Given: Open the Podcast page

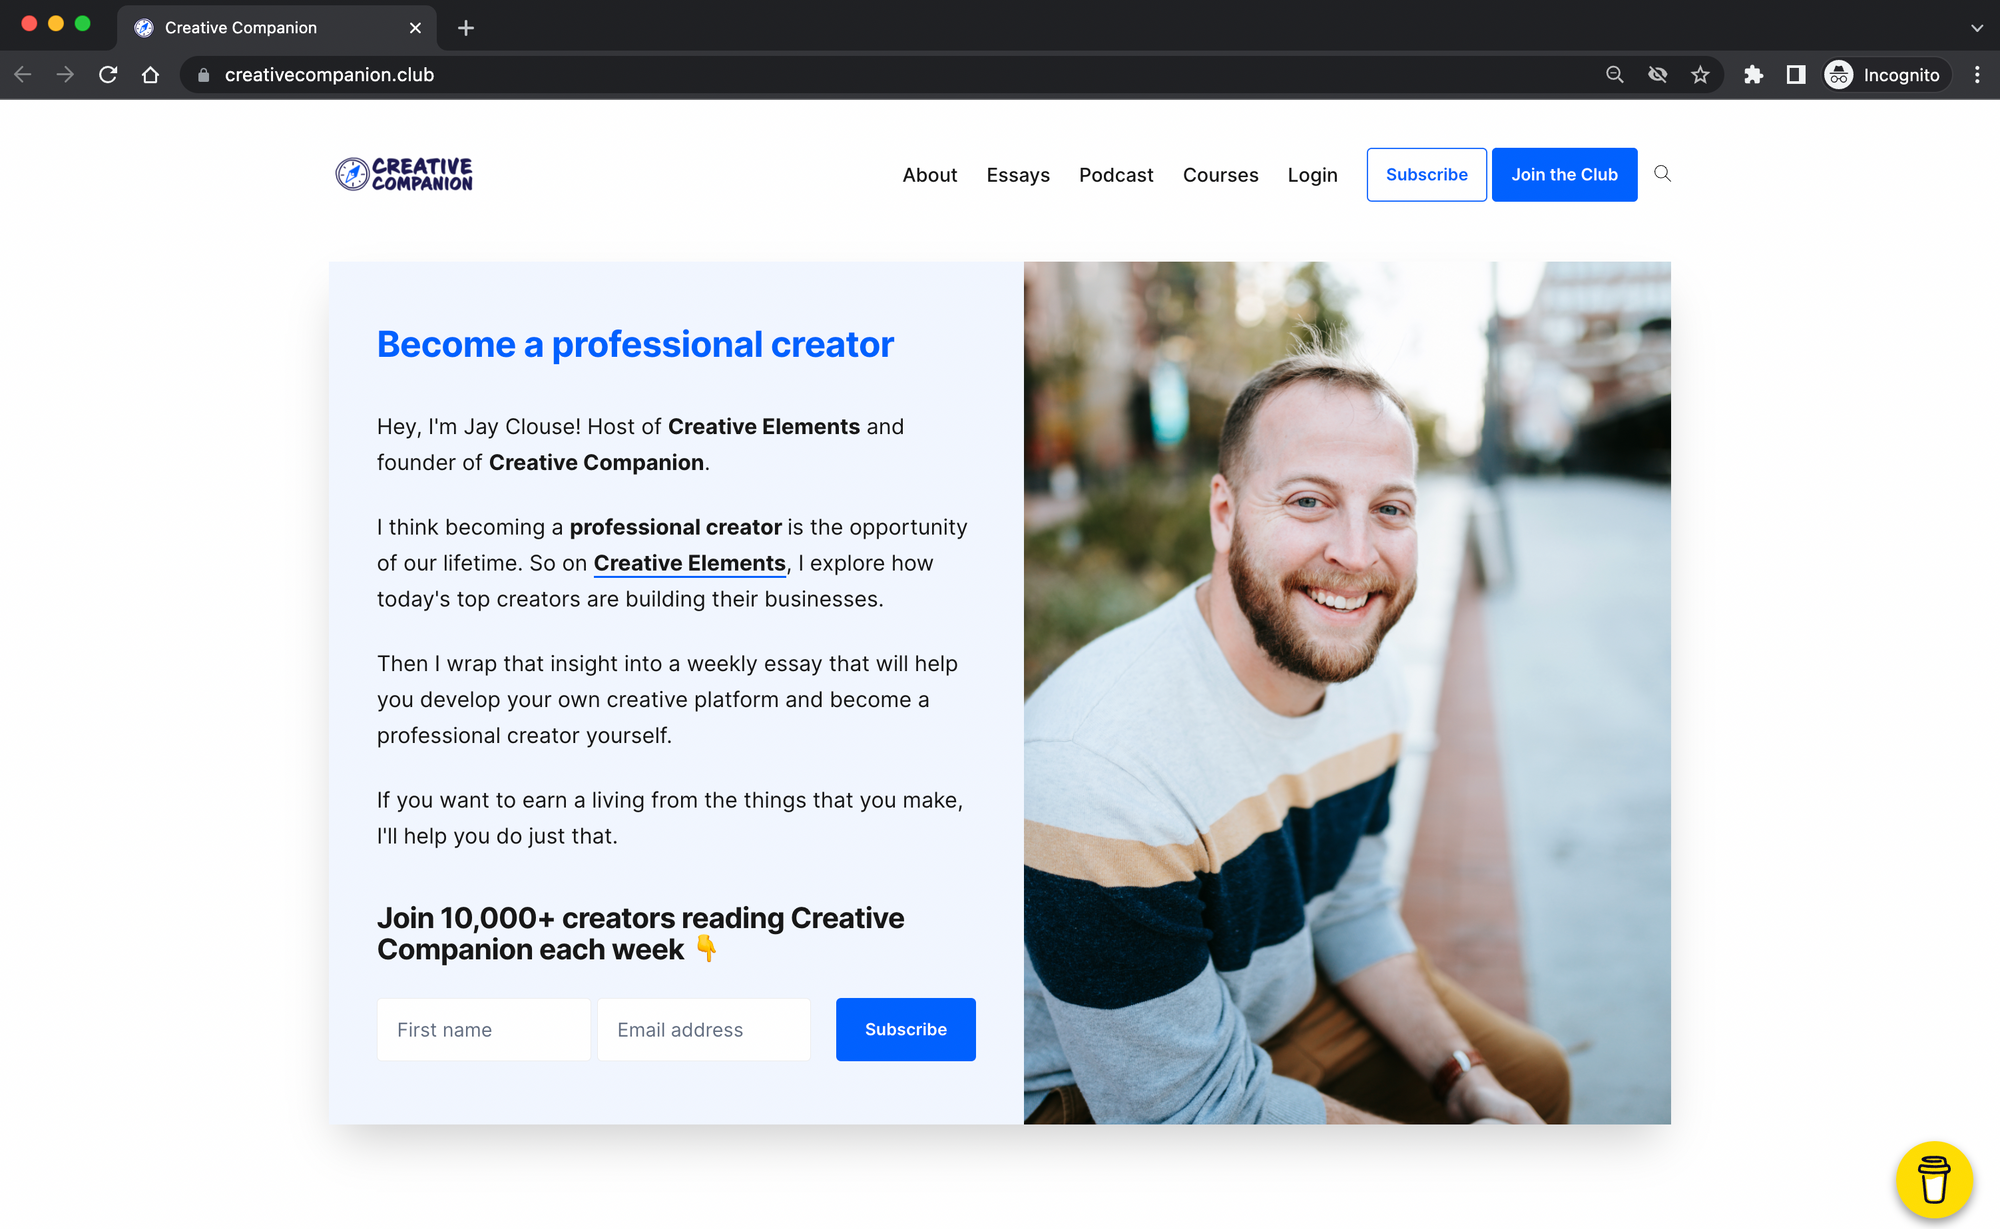Looking at the screenshot, I should tap(1116, 175).
